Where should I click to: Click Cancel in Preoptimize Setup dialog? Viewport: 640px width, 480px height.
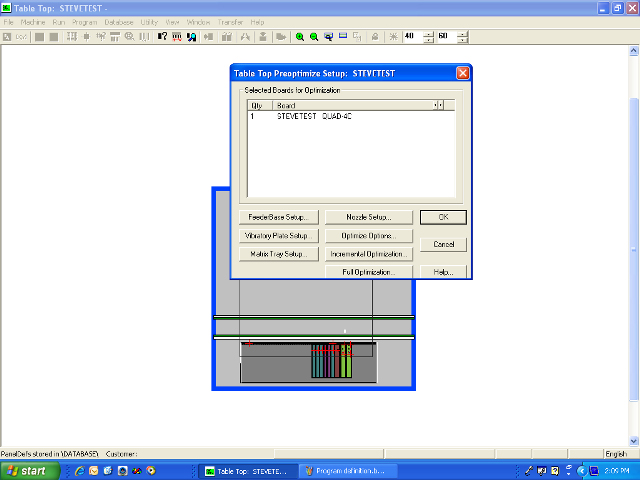443,244
